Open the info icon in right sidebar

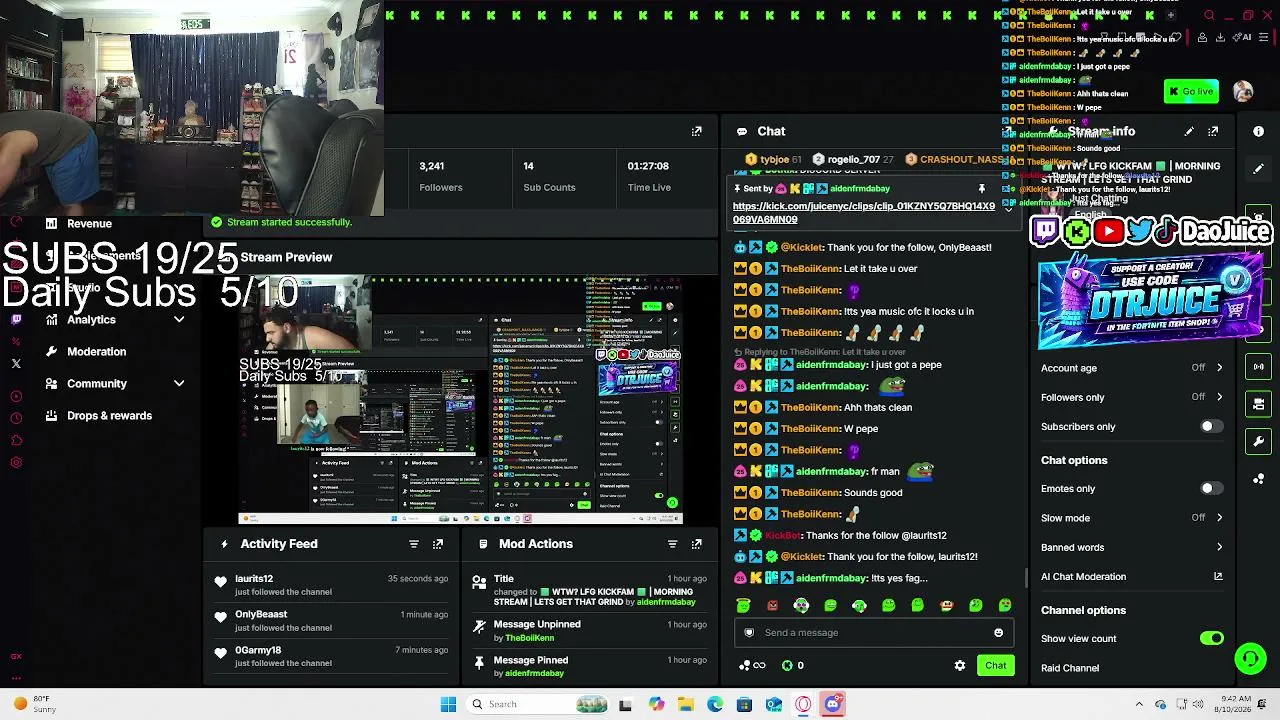click(x=1258, y=131)
